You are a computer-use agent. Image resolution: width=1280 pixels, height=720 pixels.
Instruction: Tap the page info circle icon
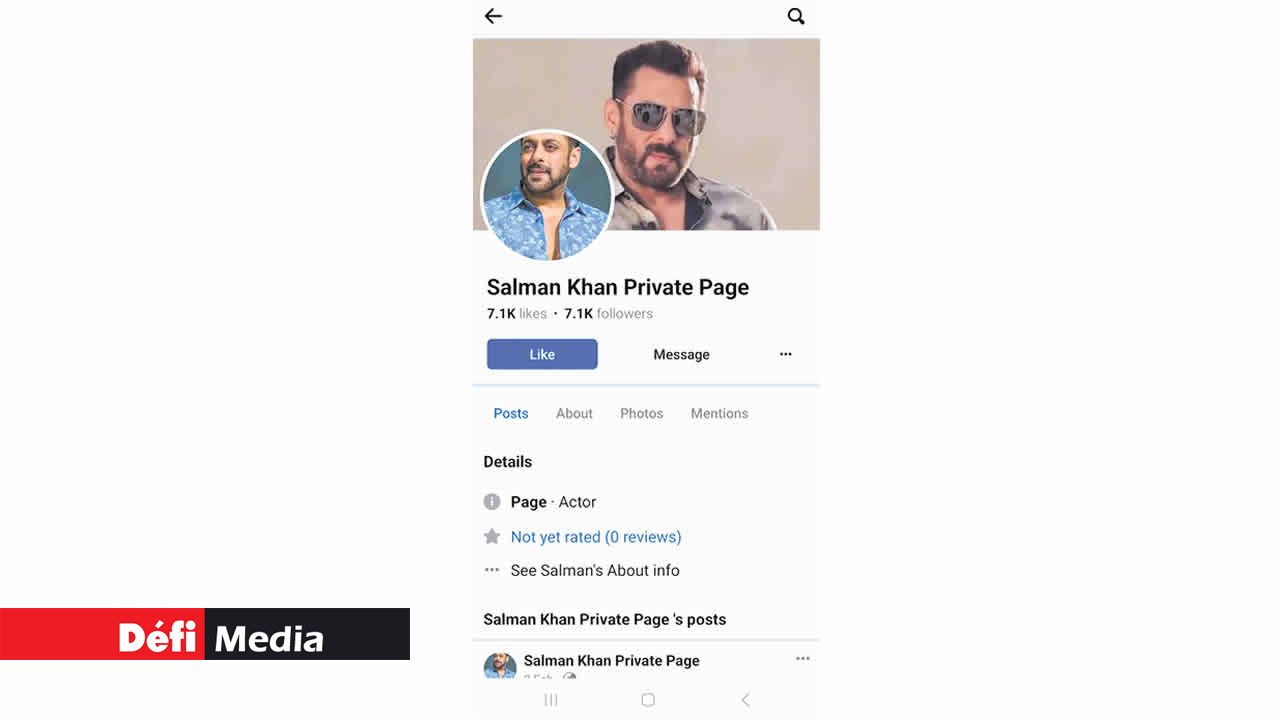click(x=492, y=502)
